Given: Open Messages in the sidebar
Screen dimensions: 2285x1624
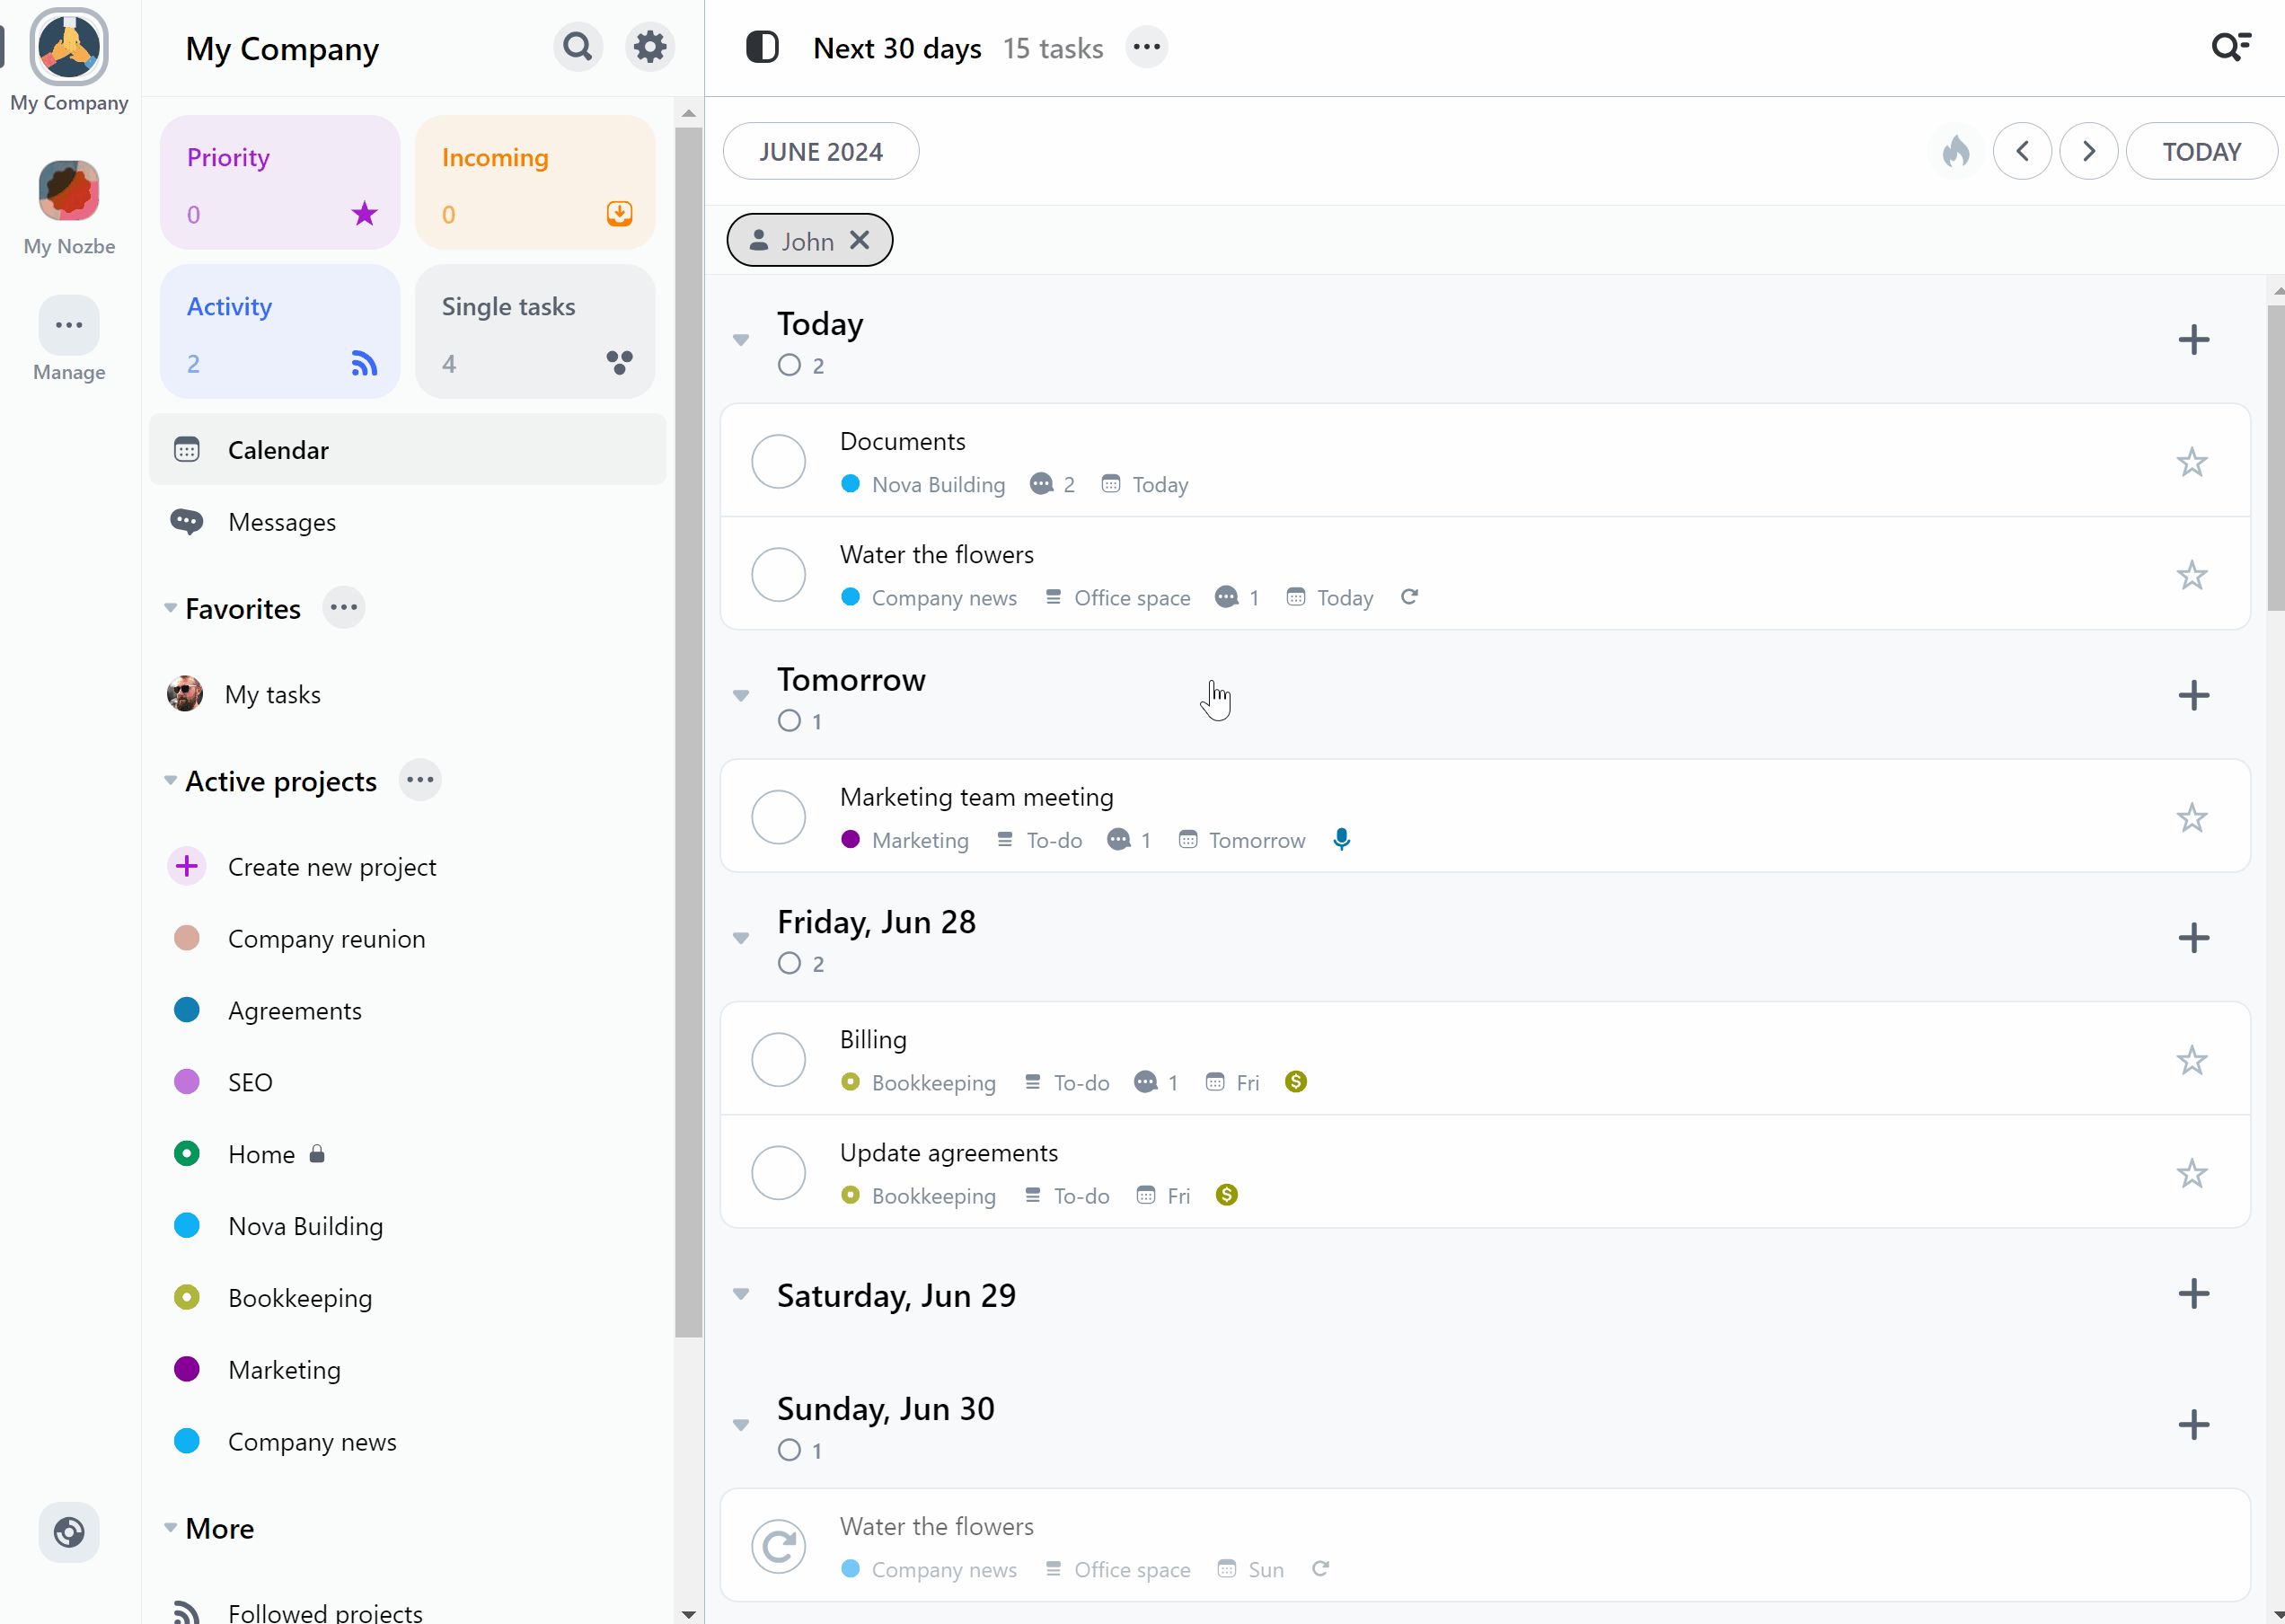Looking at the screenshot, I should [x=281, y=522].
